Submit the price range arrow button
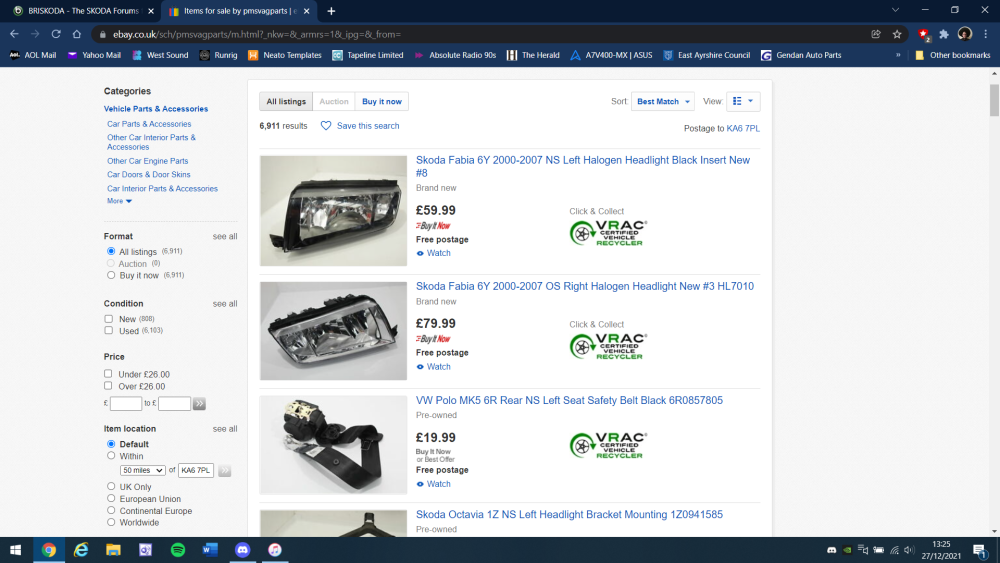1000x563 pixels. tap(200, 404)
